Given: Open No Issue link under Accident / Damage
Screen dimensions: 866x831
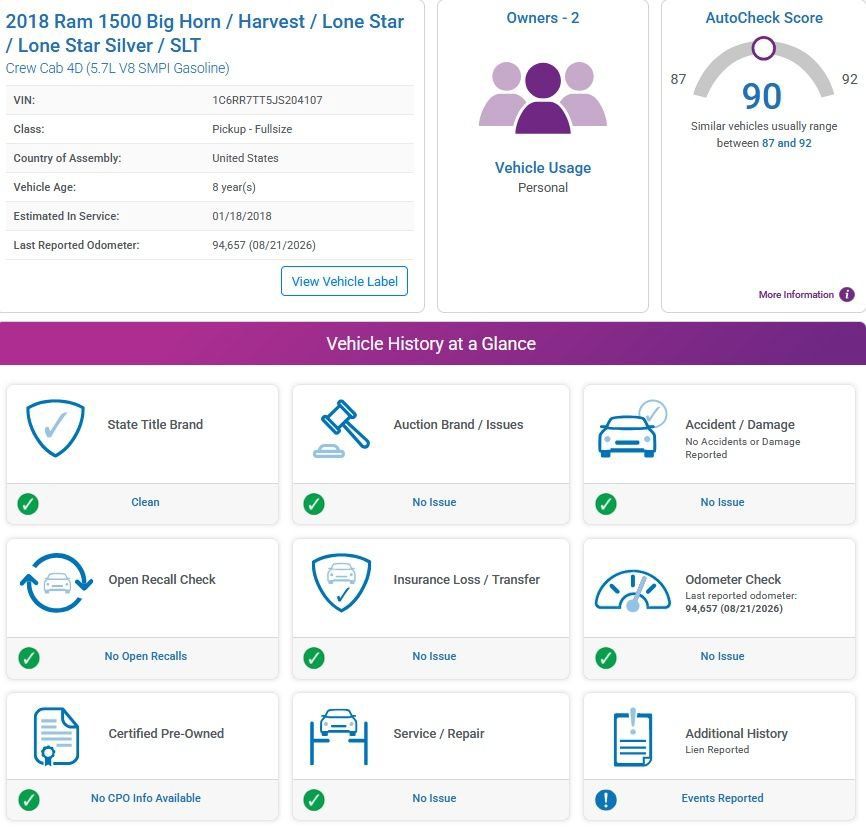Looking at the screenshot, I should [722, 502].
